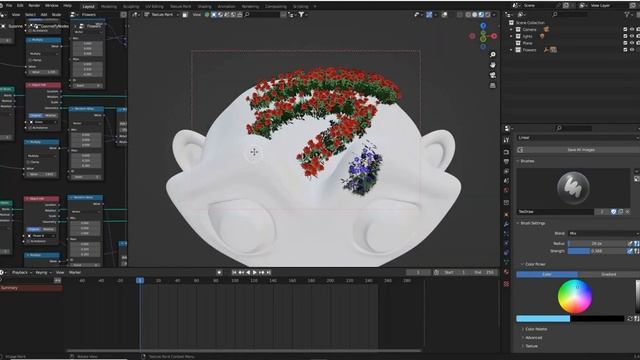
Task: Open the Texture Paint mode dropdown
Action: (162, 15)
